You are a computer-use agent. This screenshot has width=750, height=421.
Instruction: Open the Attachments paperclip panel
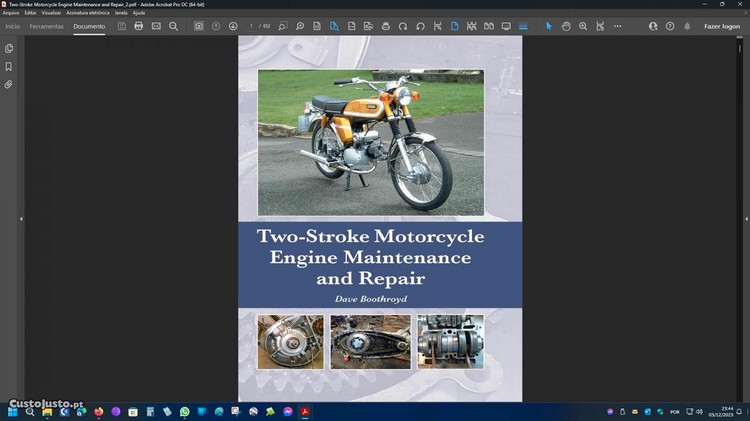point(9,85)
